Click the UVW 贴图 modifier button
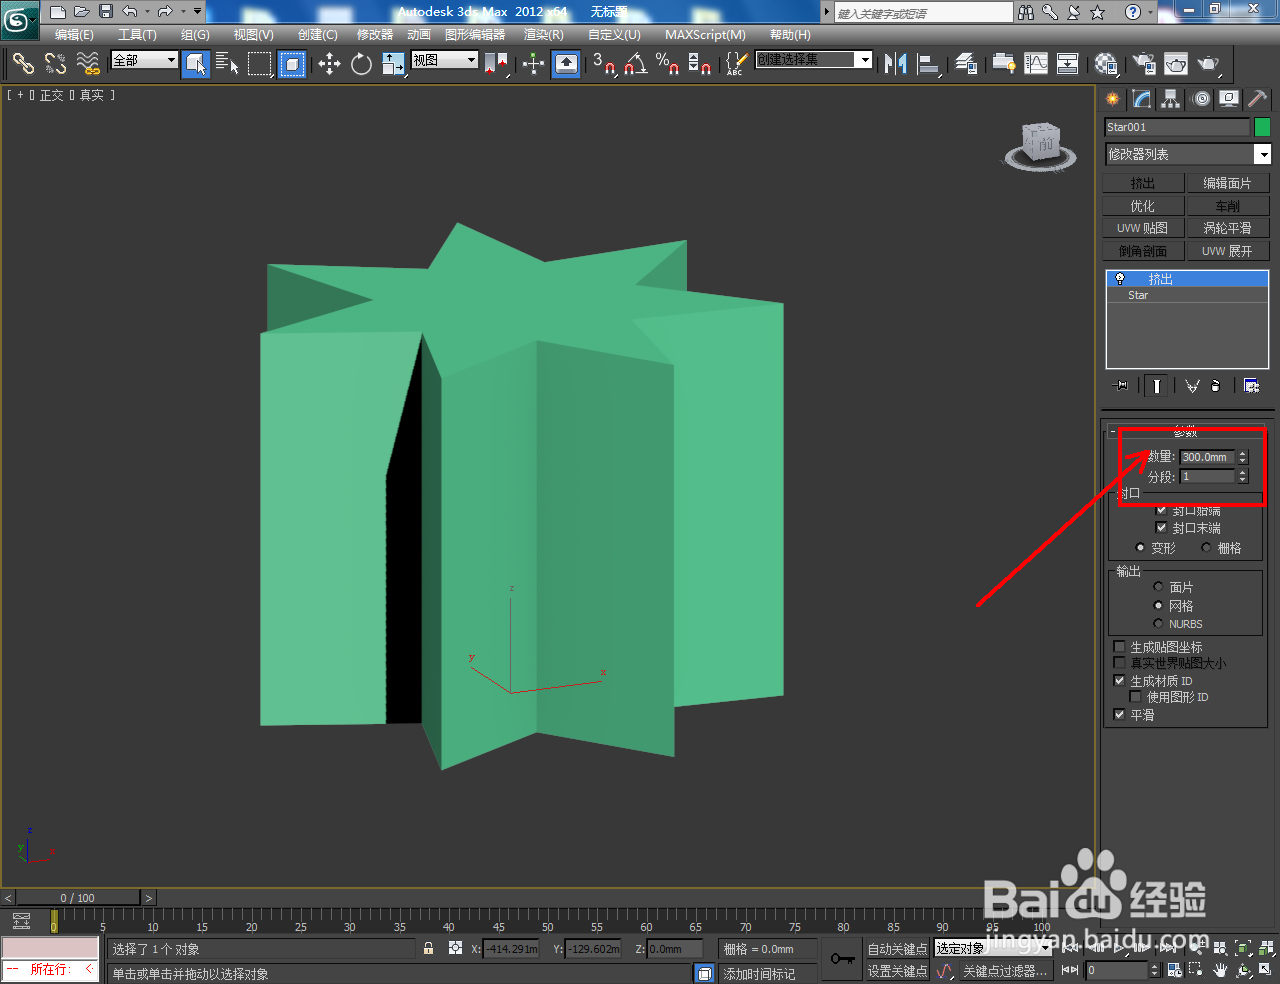Screen dimensions: 1280x984 click(x=1143, y=228)
